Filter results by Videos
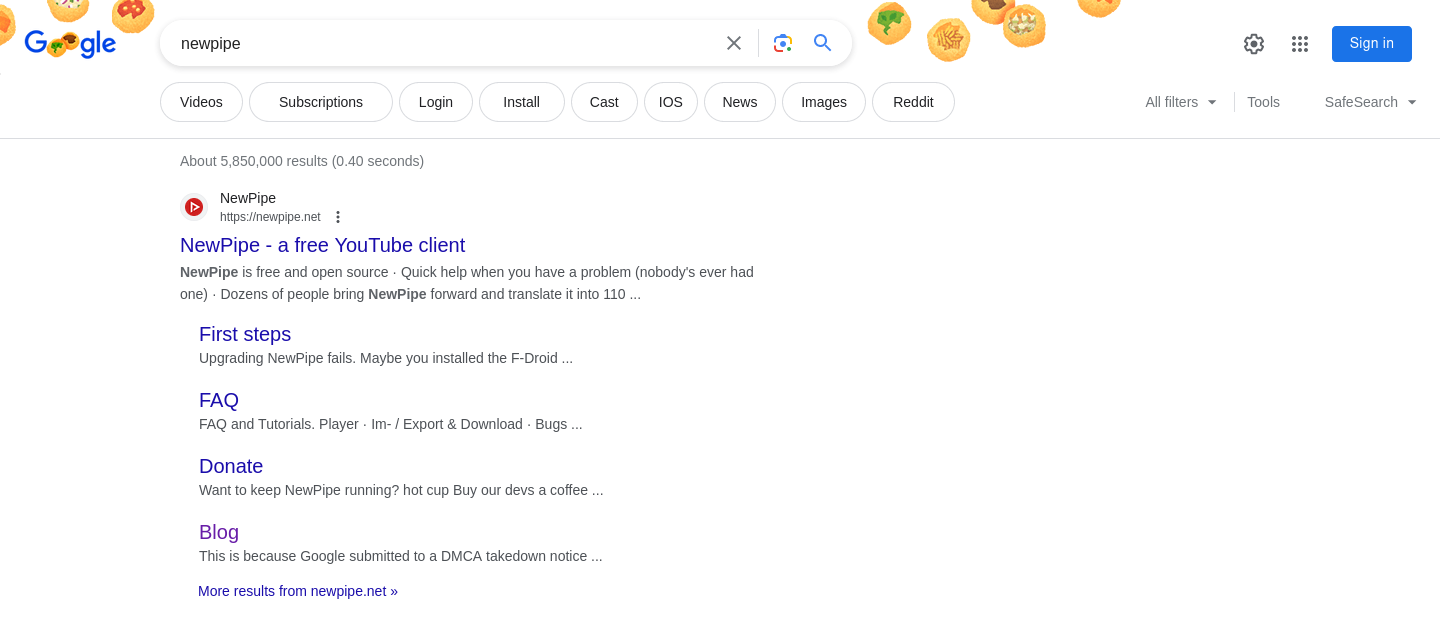This screenshot has height=622, width=1440. (x=201, y=102)
